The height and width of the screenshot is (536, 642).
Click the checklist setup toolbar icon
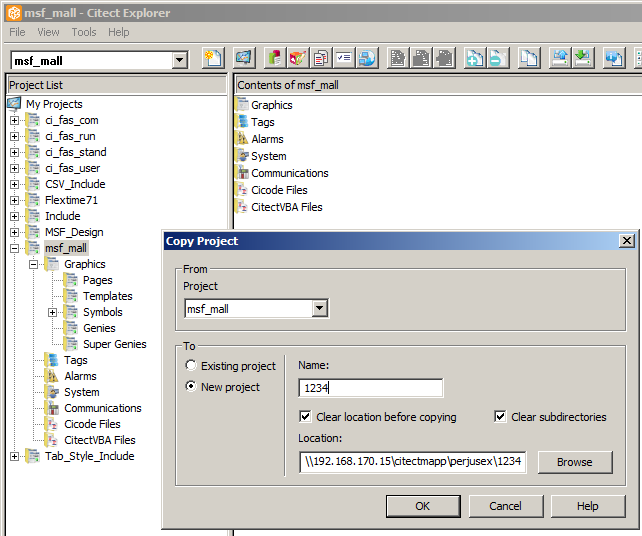(344, 58)
